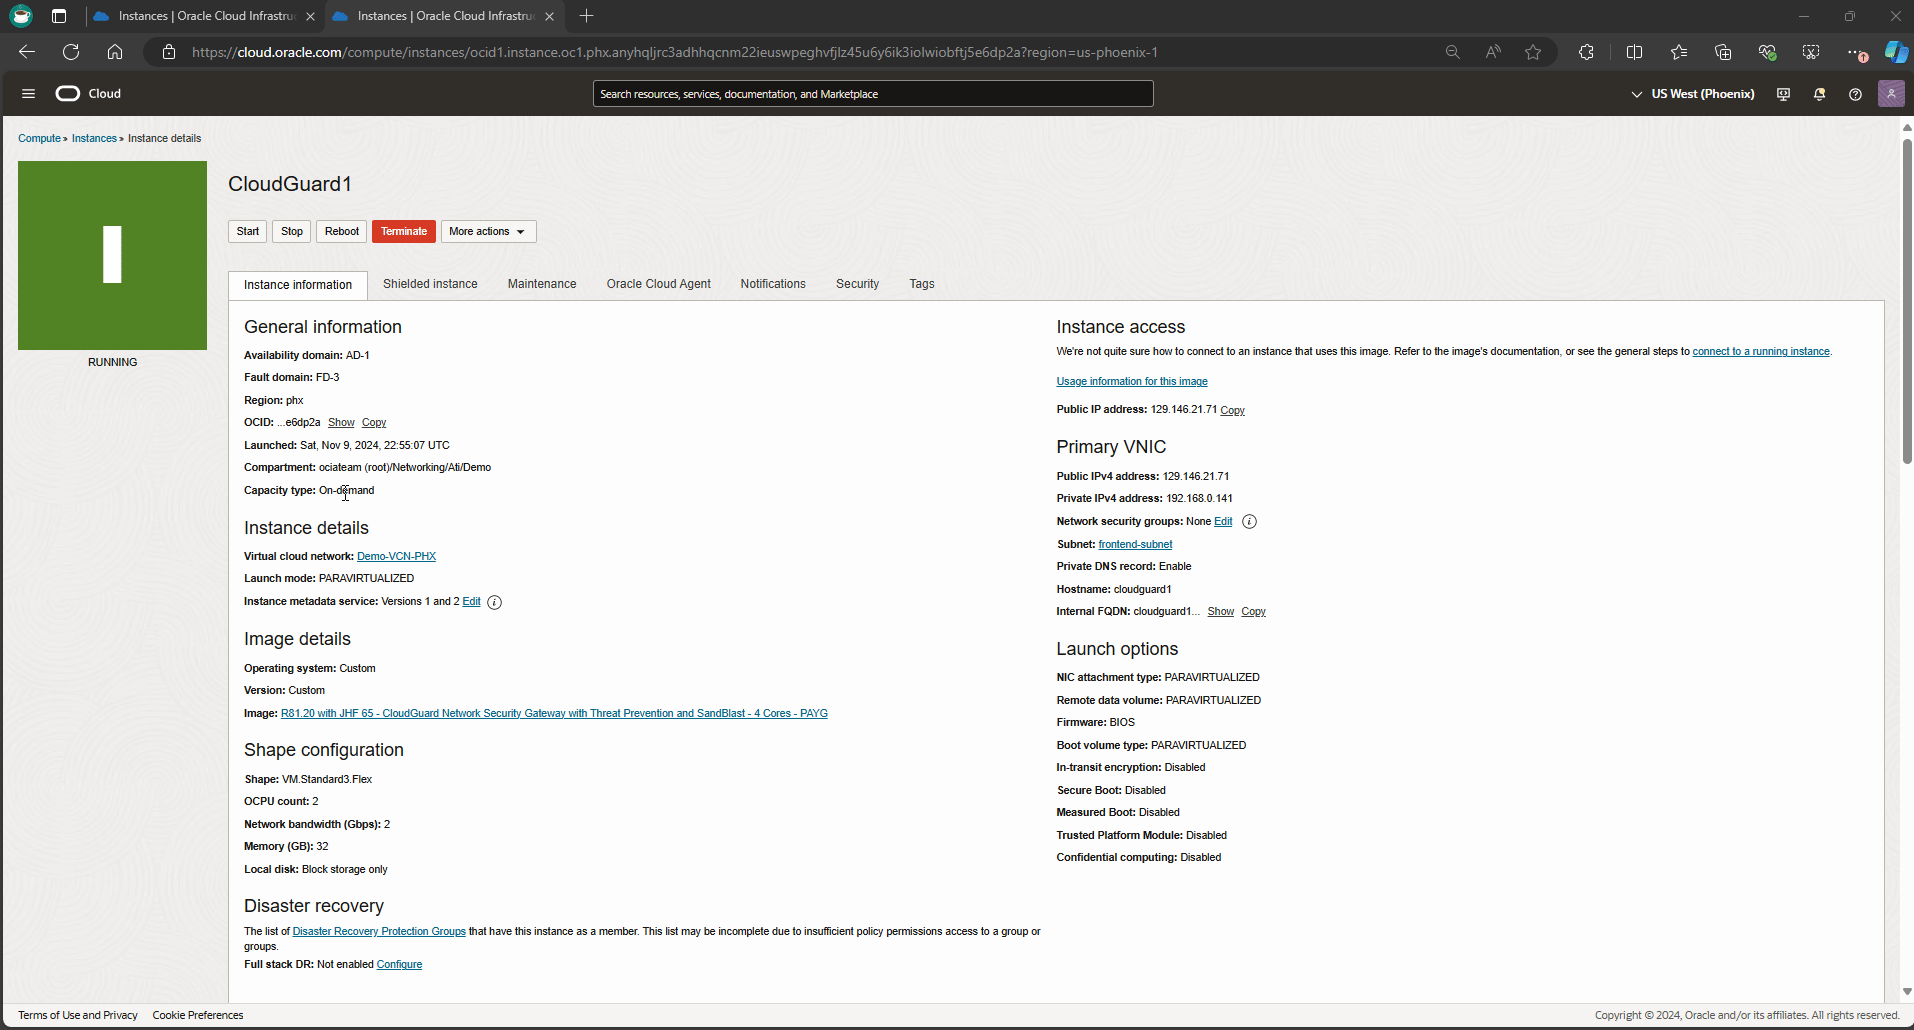The width and height of the screenshot is (1914, 1030).
Task: Click info icon next to Network security groups
Action: 1249,522
